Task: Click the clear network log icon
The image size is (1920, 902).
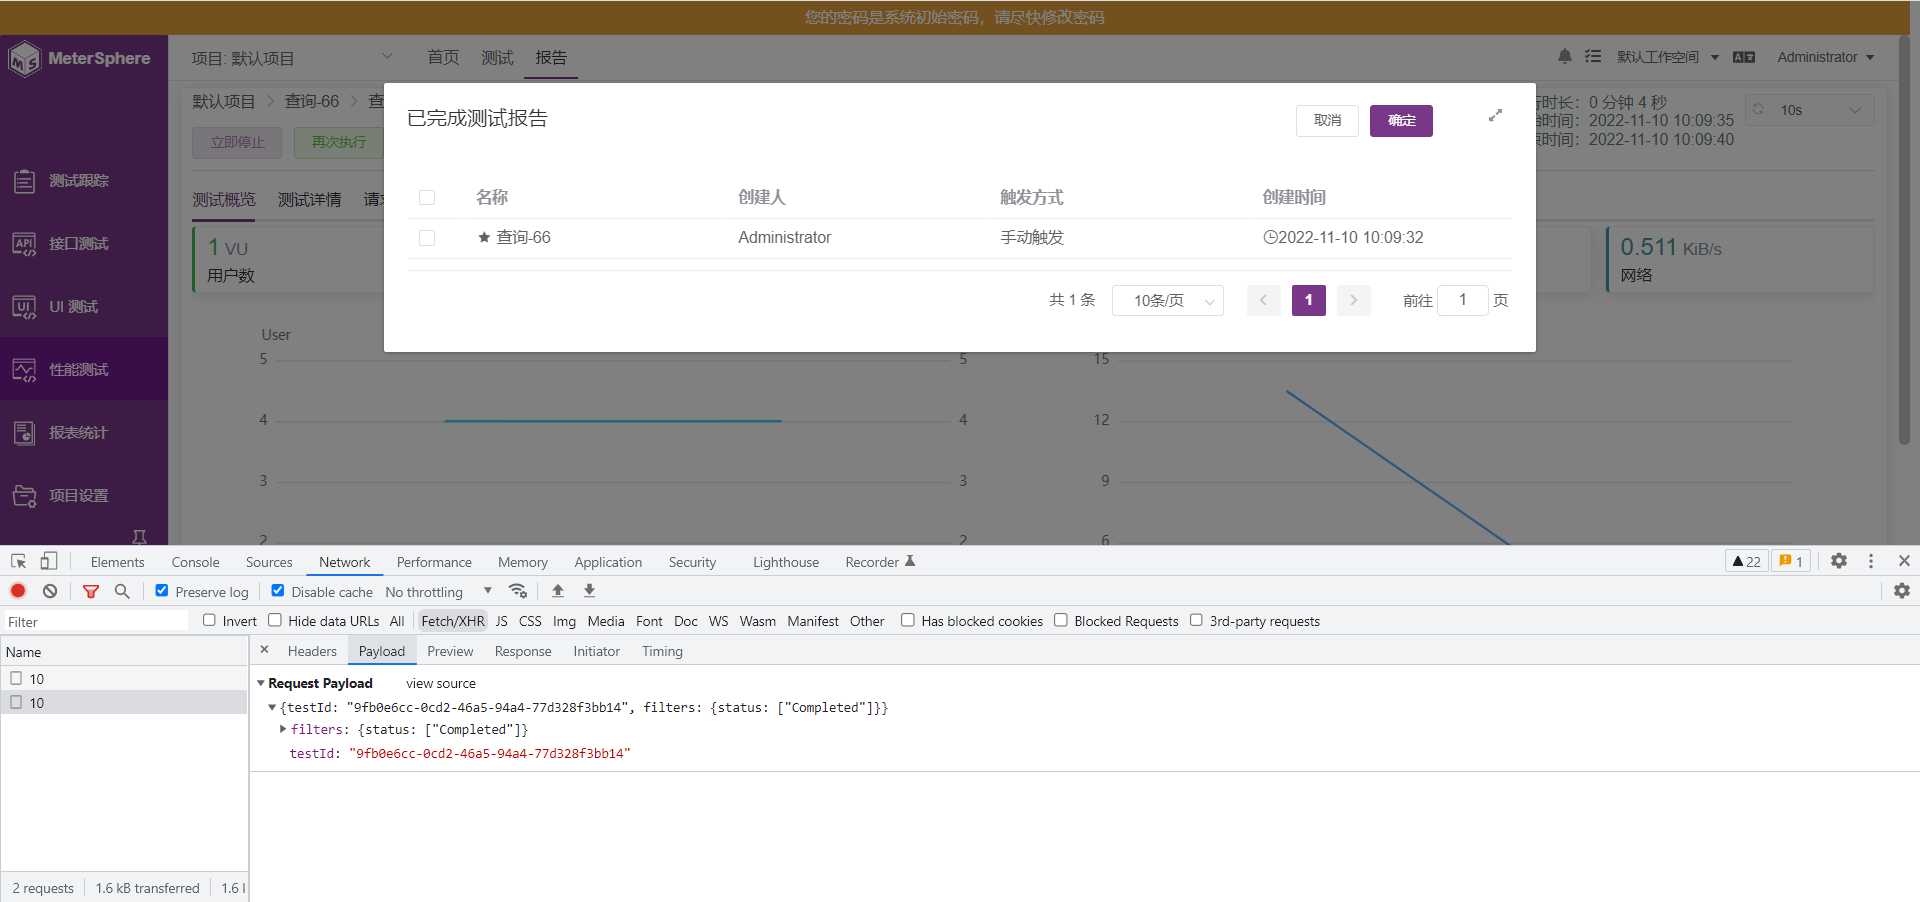Action: pos(50,591)
